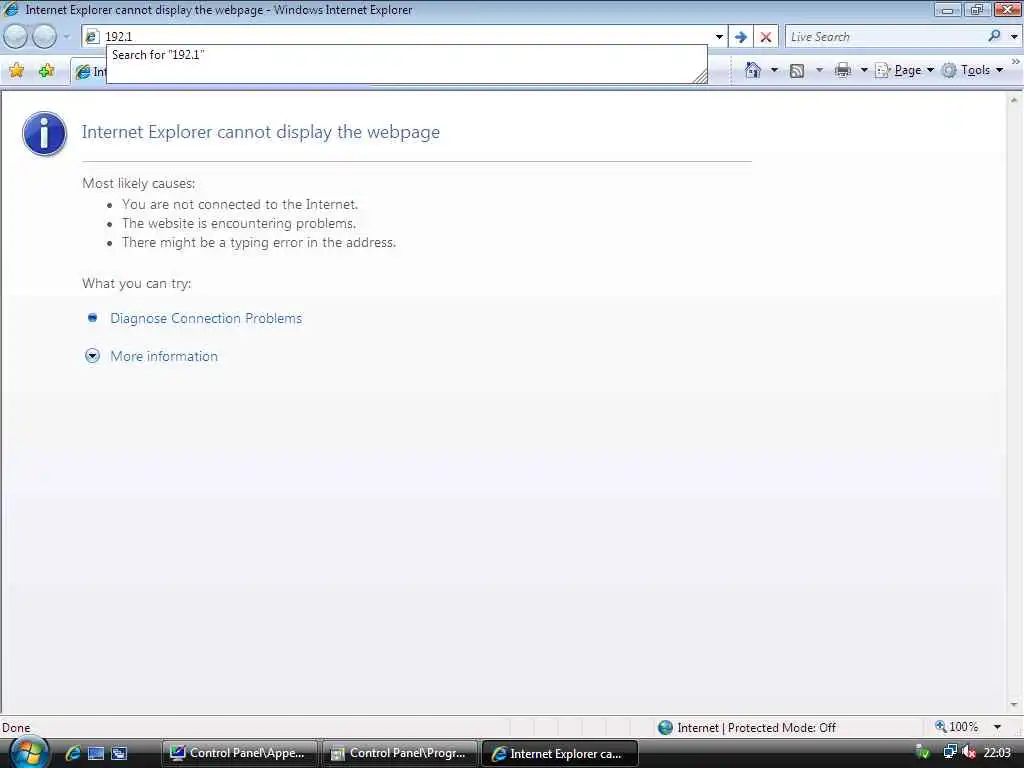The width and height of the screenshot is (1024, 768).
Task: Click the More information link
Action: coord(164,356)
